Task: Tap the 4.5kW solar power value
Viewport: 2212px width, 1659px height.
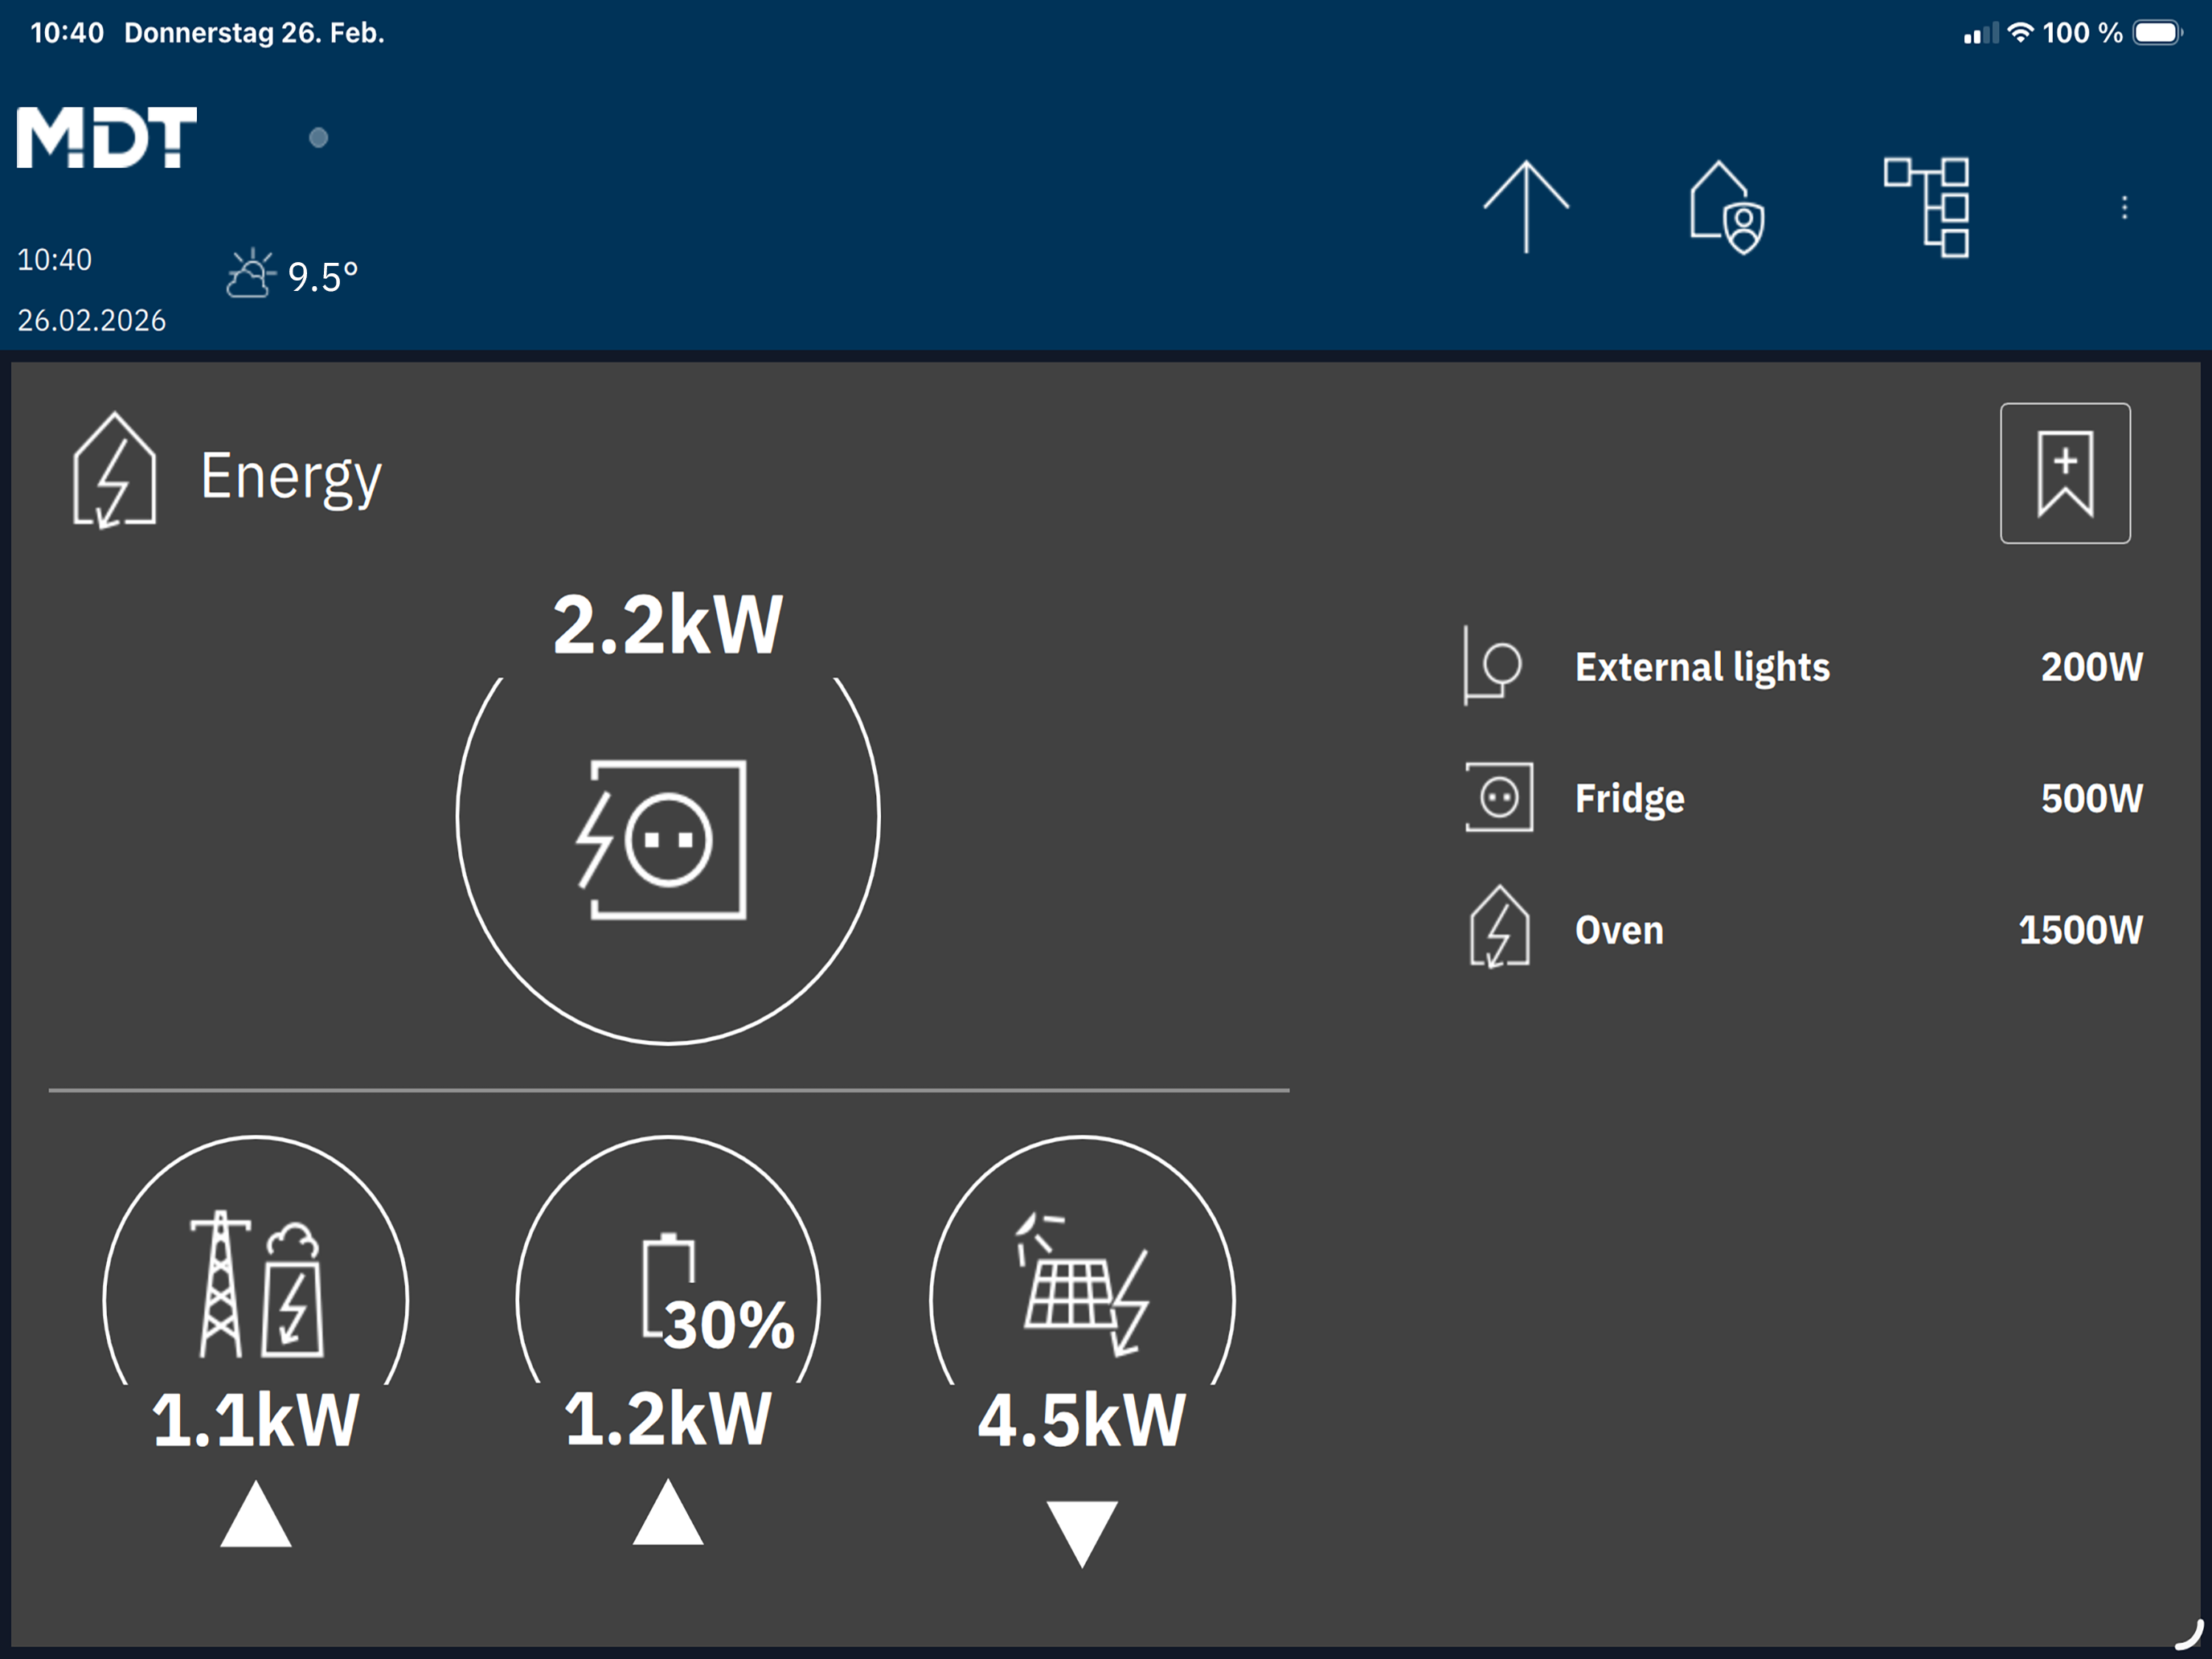Action: [x=1082, y=1421]
